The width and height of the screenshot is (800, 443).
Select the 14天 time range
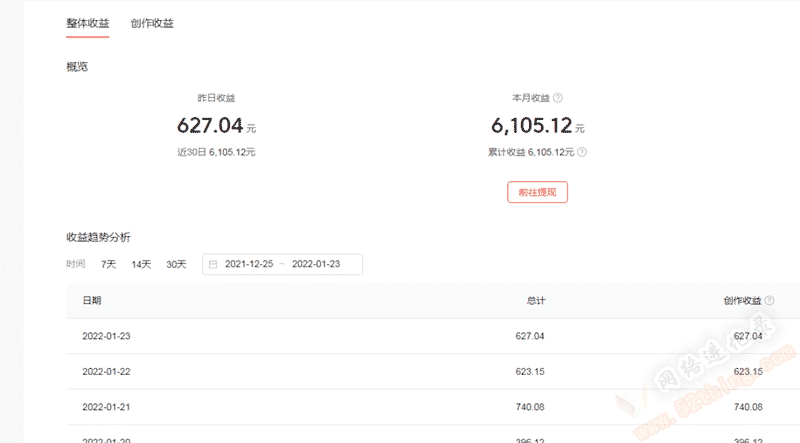click(x=141, y=264)
